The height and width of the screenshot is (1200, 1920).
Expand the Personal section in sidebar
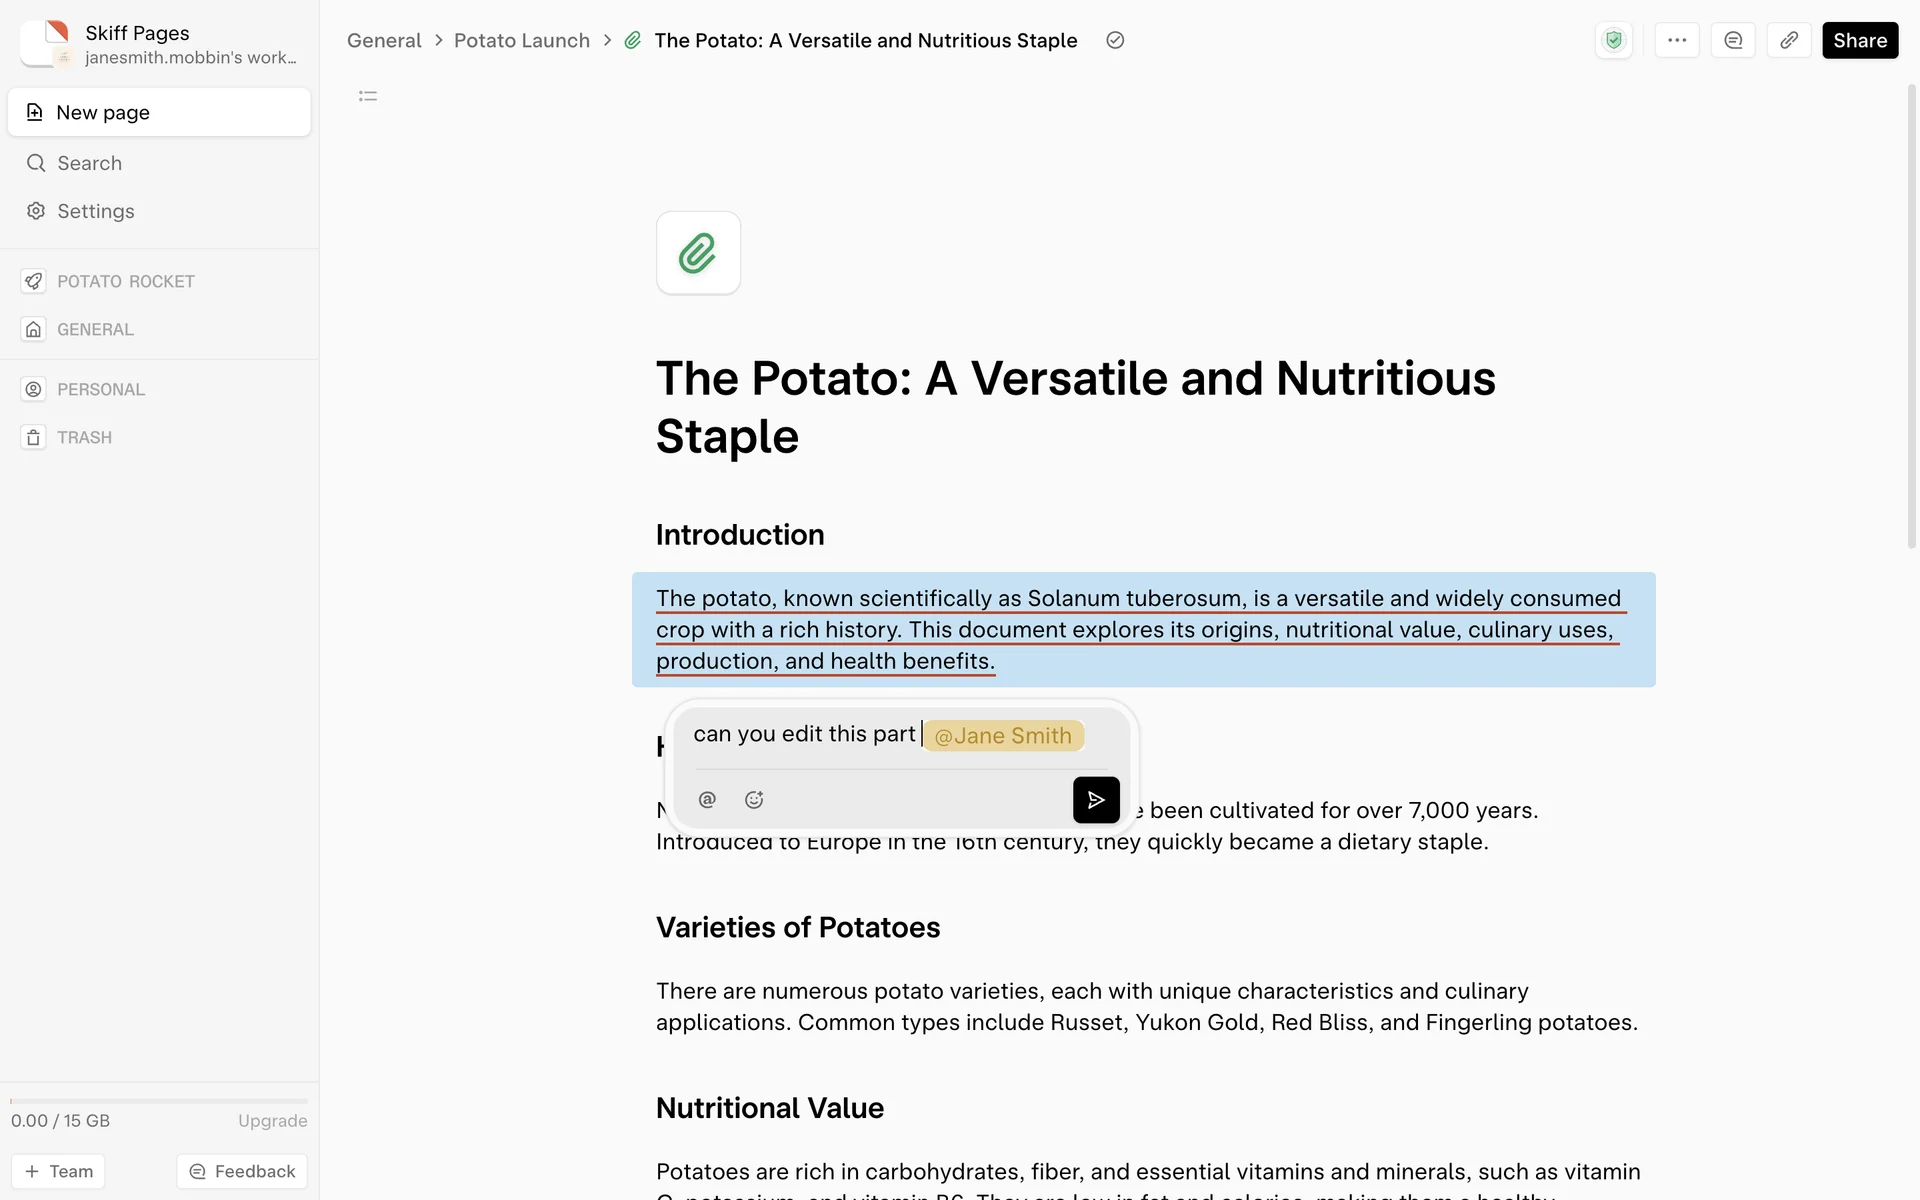tap(100, 390)
